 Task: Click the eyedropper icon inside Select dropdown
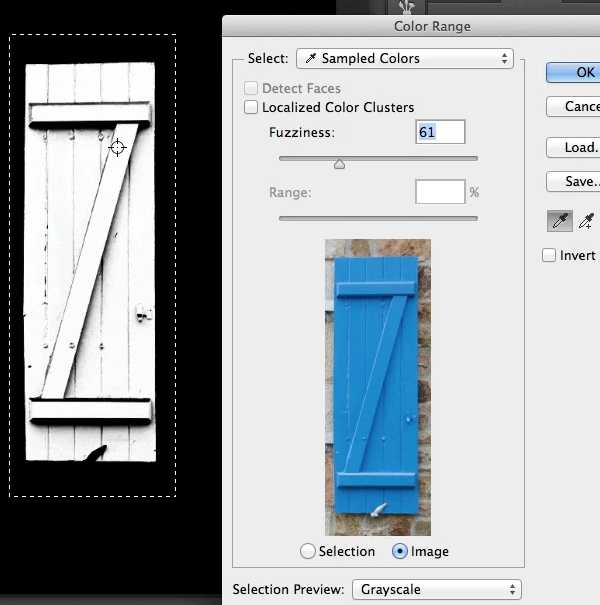[x=310, y=59]
